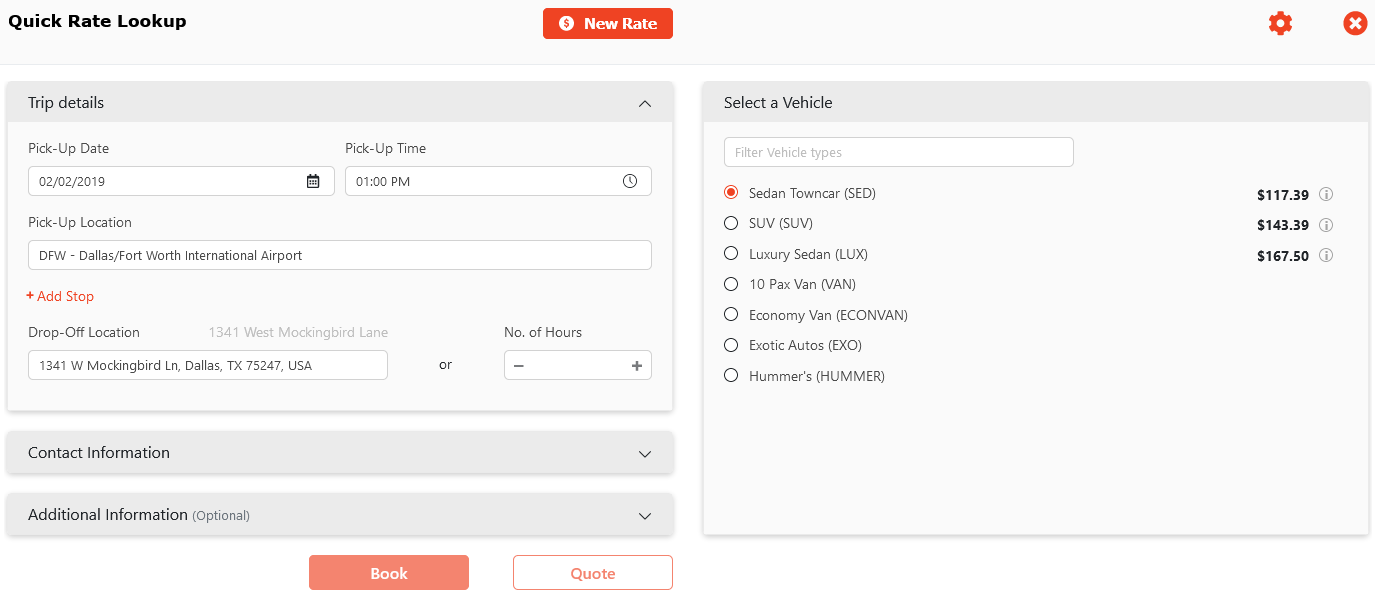This screenshot has width=1375, height=594.
Task: Close the Quick Rate Lookup panel
Action: [1355, 24]
